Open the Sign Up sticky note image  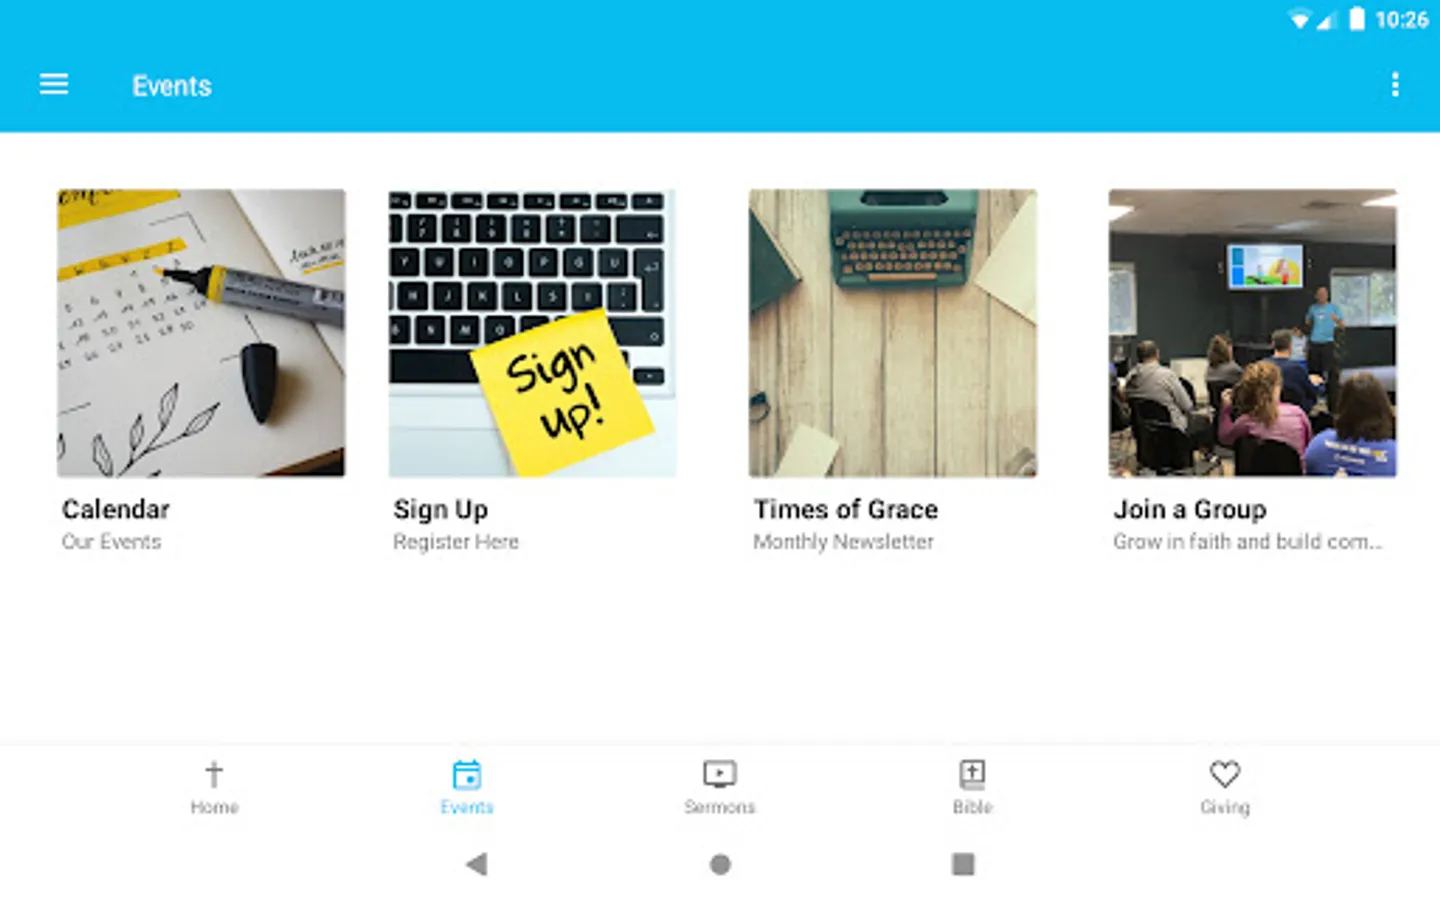click(533, 333)
